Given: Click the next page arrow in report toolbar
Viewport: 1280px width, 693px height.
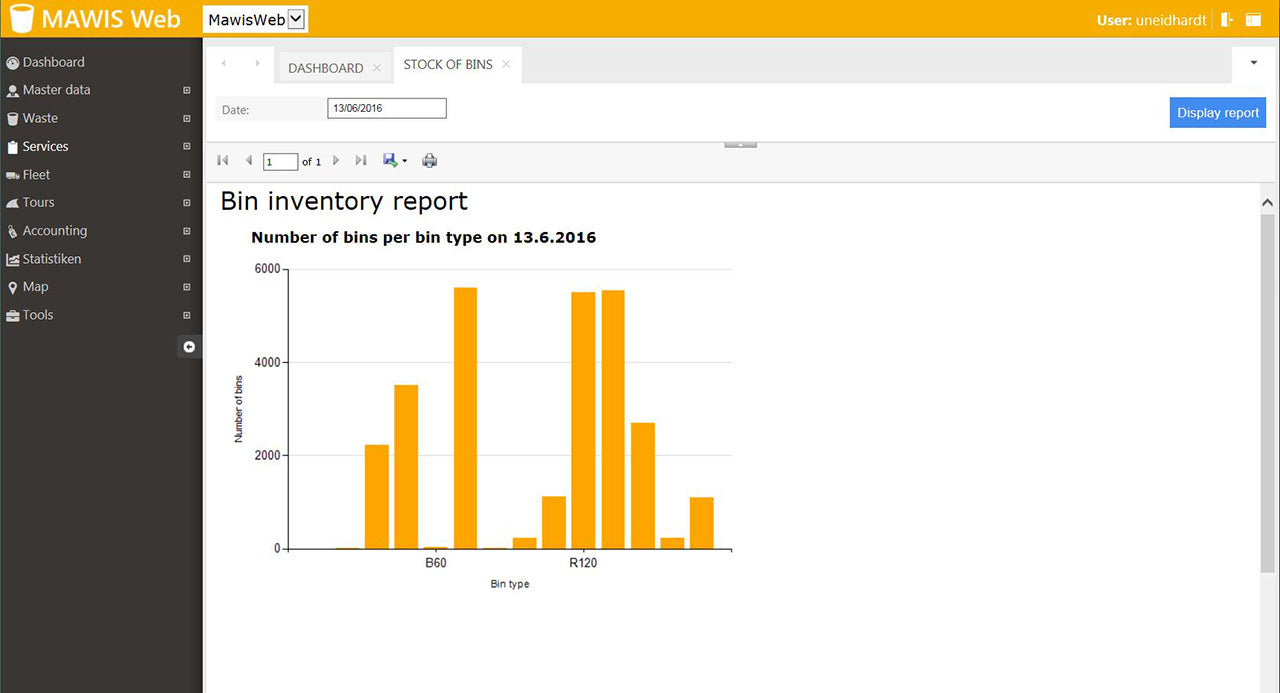Looking at the screenshot, I should (336, 161).
